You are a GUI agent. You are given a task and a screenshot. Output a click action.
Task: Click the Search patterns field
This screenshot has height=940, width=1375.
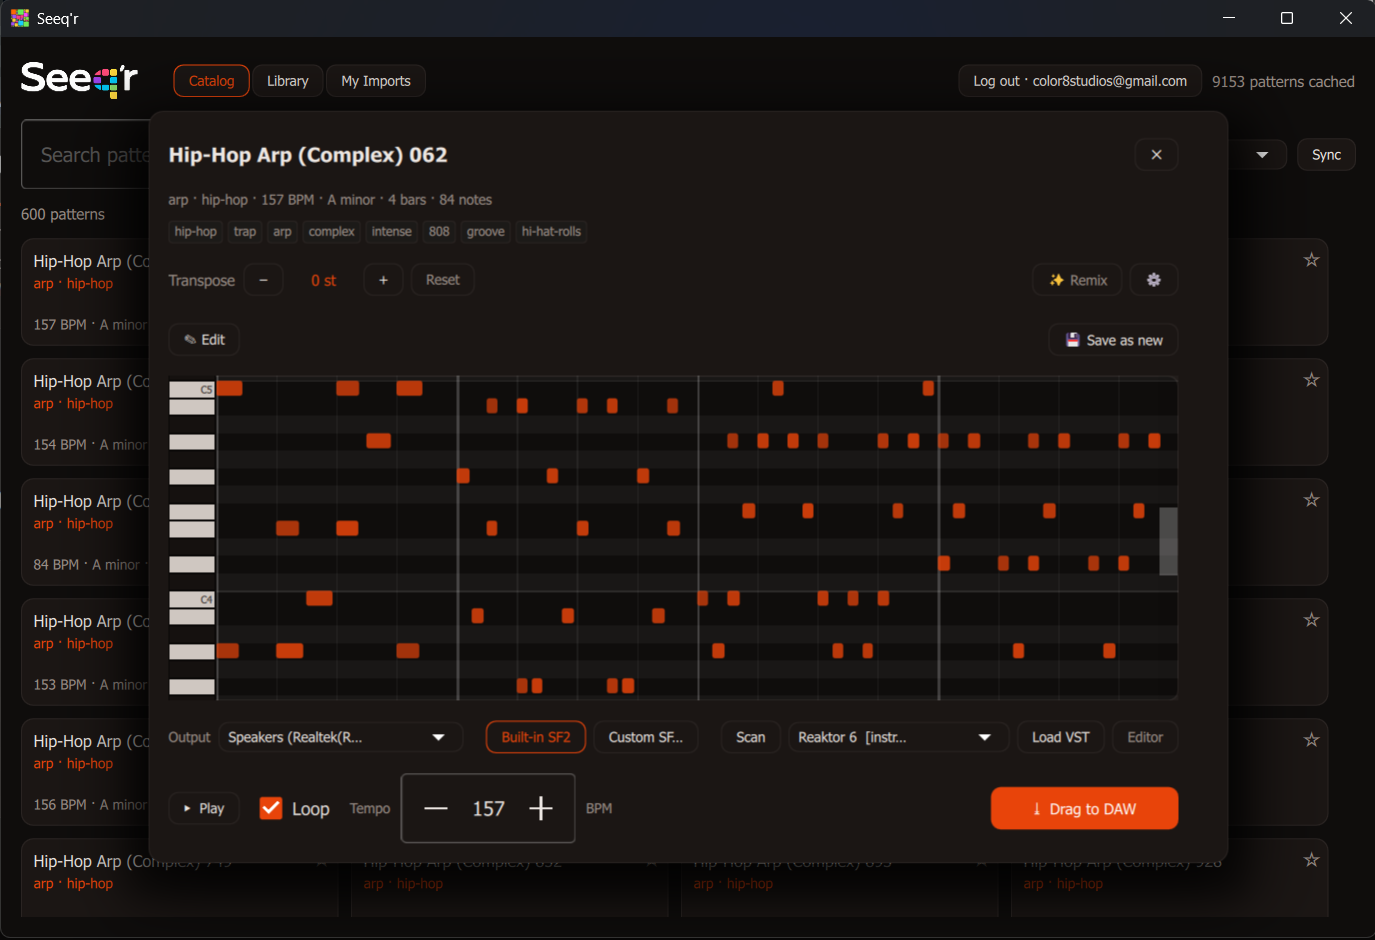click(86, 155)
